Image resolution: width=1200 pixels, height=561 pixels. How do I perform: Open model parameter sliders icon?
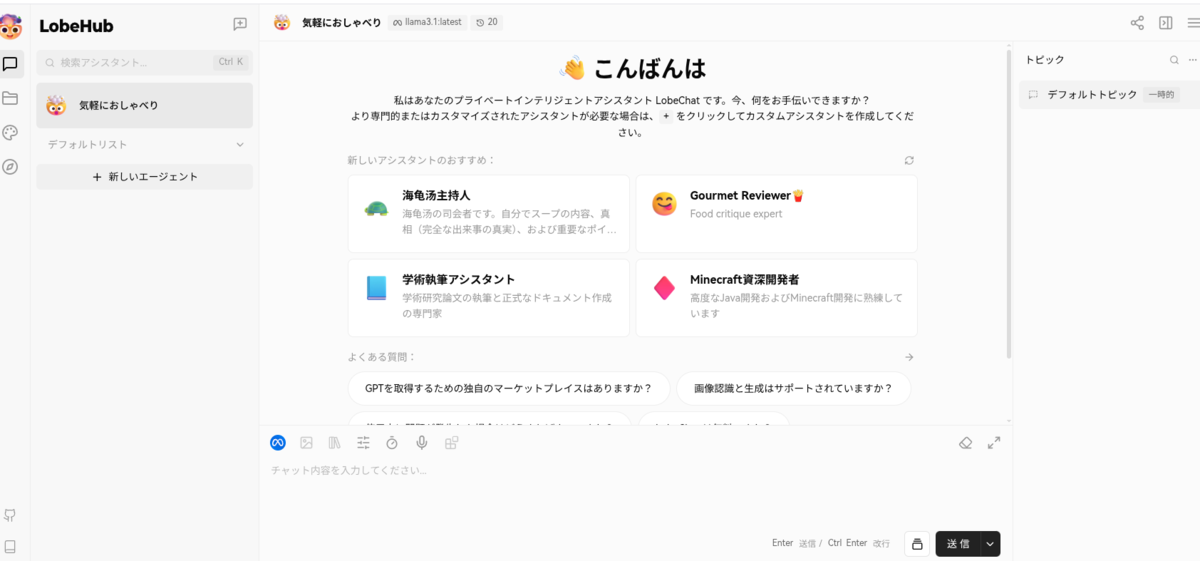[x=364, y=442]
